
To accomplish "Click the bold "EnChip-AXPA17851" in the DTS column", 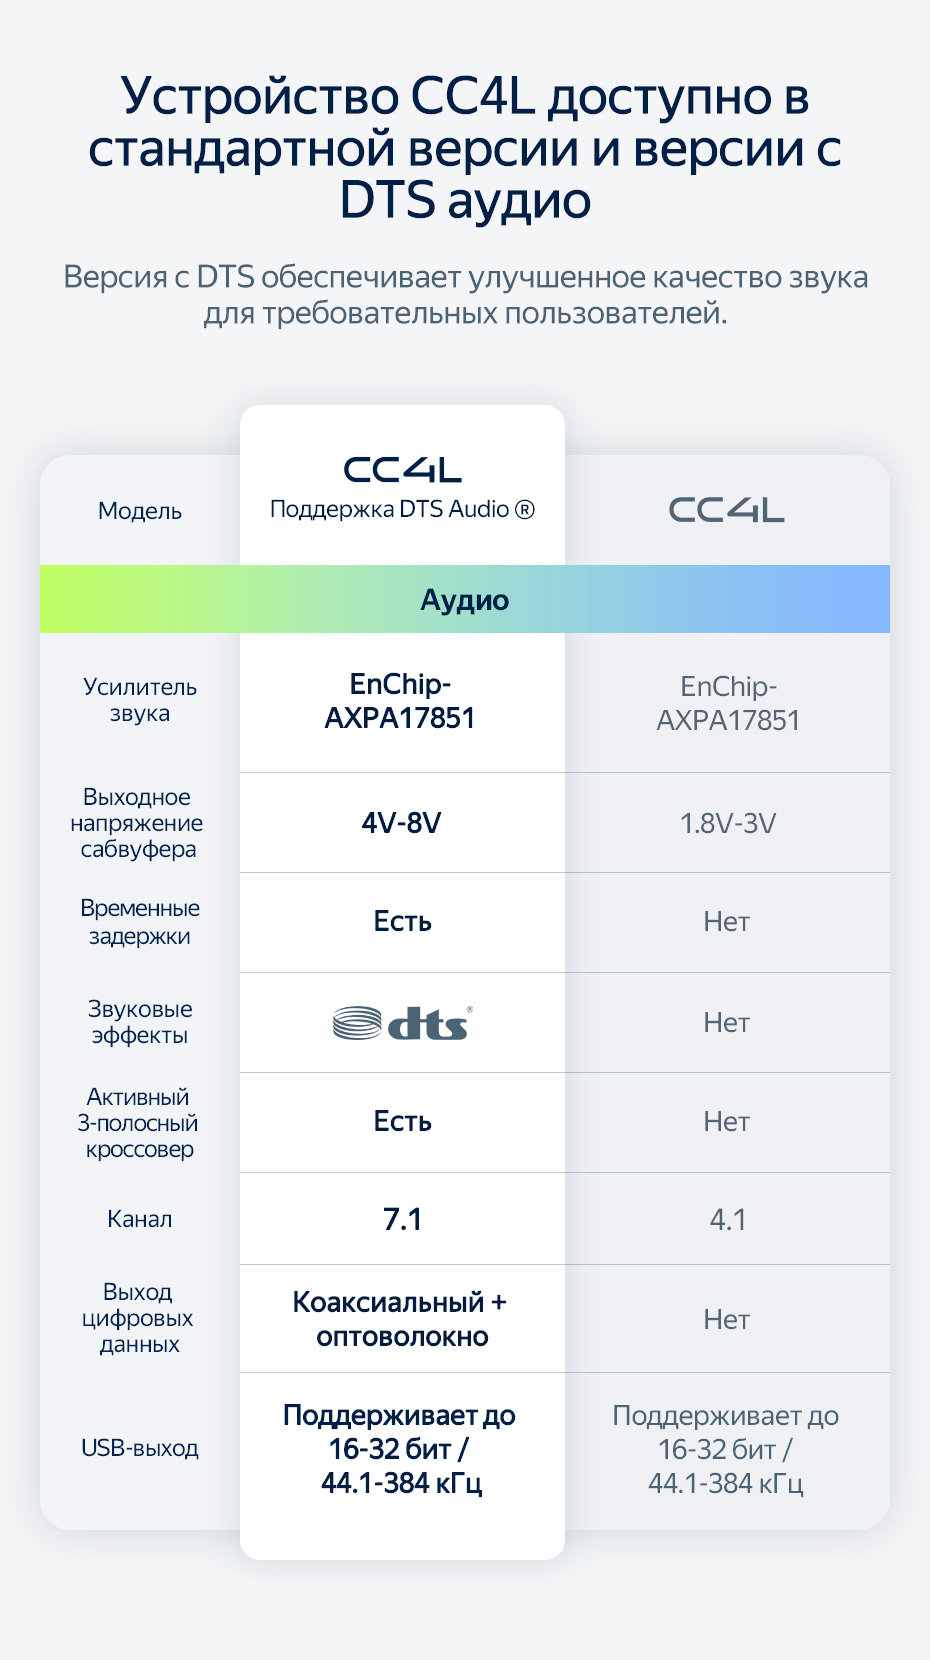I will pyautogui.click(x=400, y=701).
